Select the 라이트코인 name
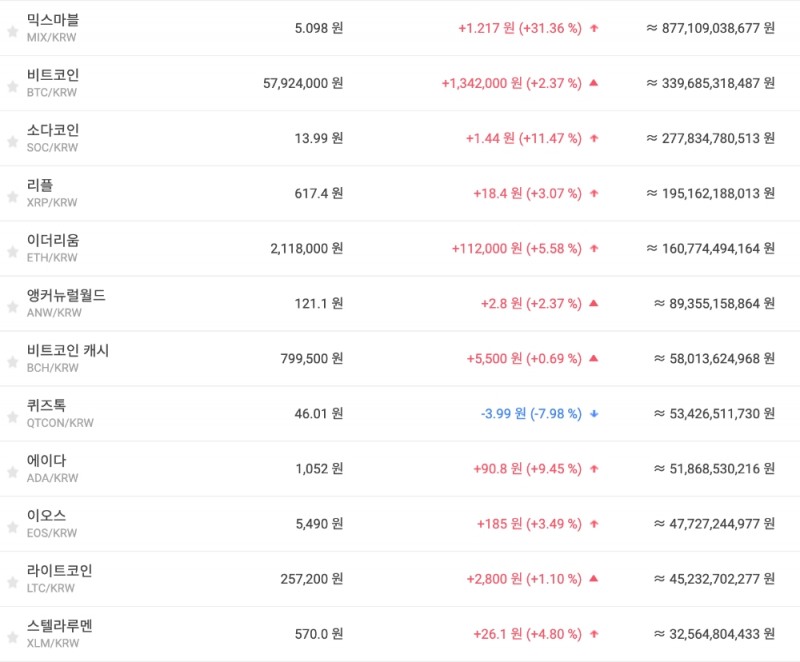 (x=59, y=571)
